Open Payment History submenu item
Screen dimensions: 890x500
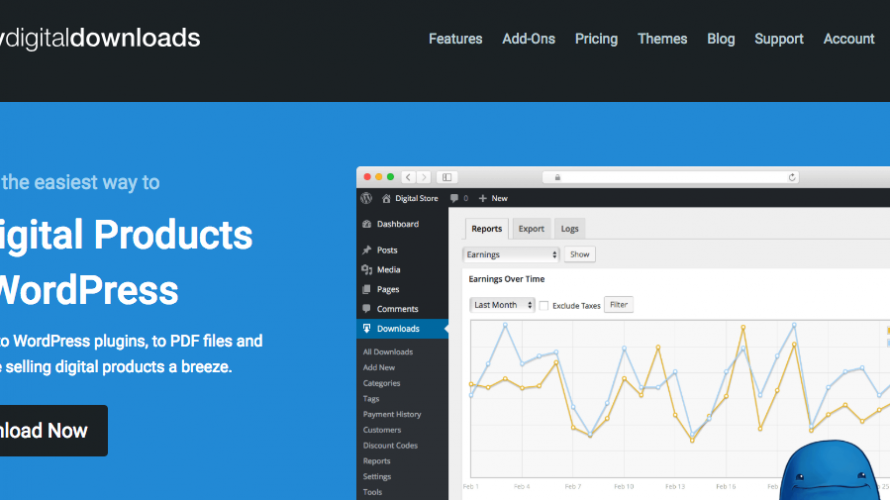(392, 414)
